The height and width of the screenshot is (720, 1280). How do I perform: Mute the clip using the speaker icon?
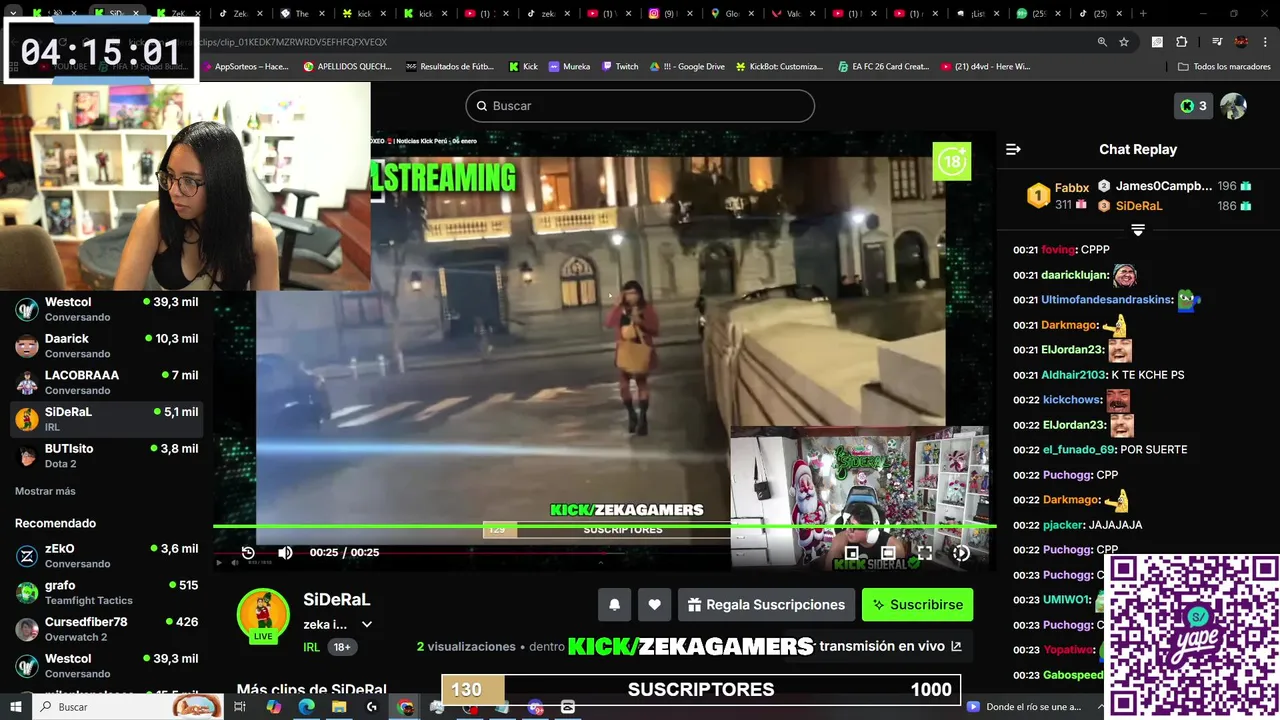[x=285, y=552]
